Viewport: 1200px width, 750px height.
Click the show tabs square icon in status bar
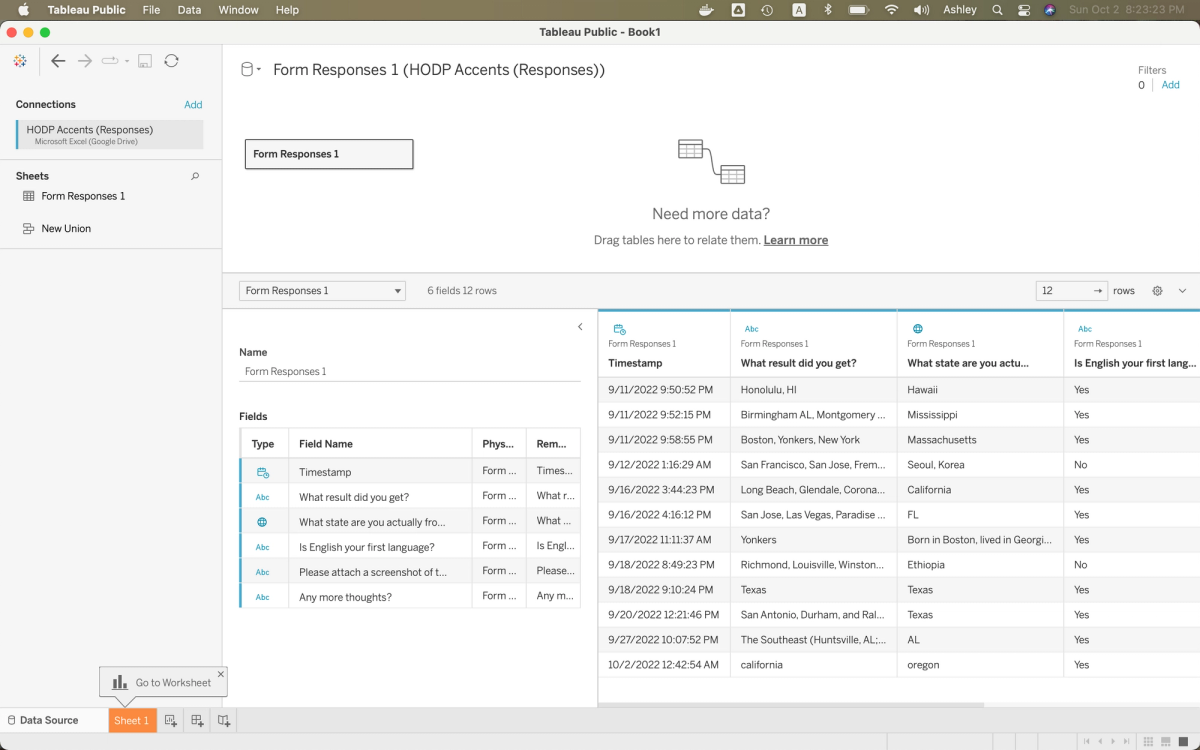(x=1182, y=741)
